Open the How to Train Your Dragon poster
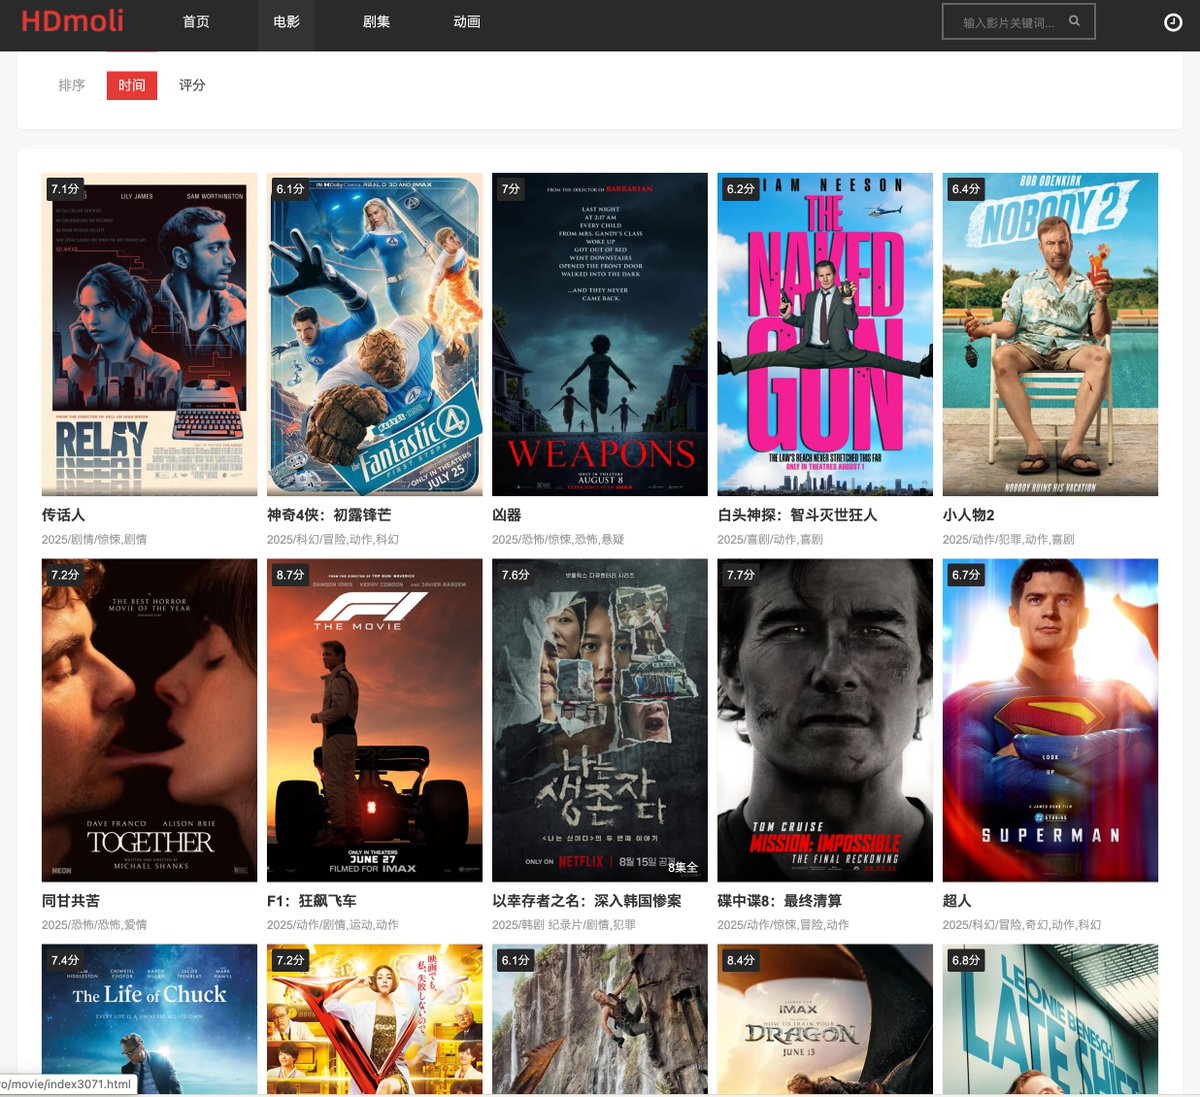 [825, 1019]
